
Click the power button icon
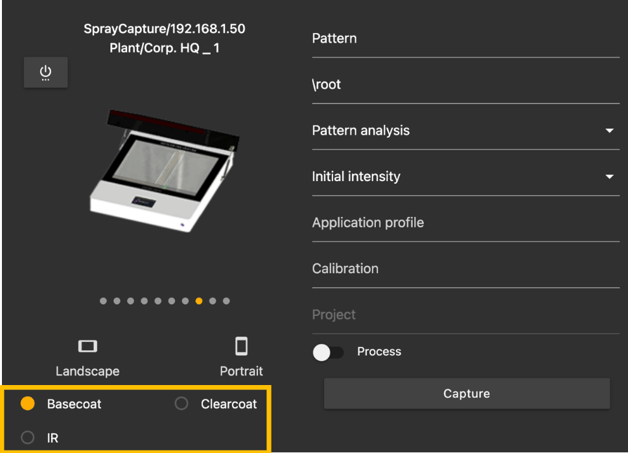tap(46, 73)
